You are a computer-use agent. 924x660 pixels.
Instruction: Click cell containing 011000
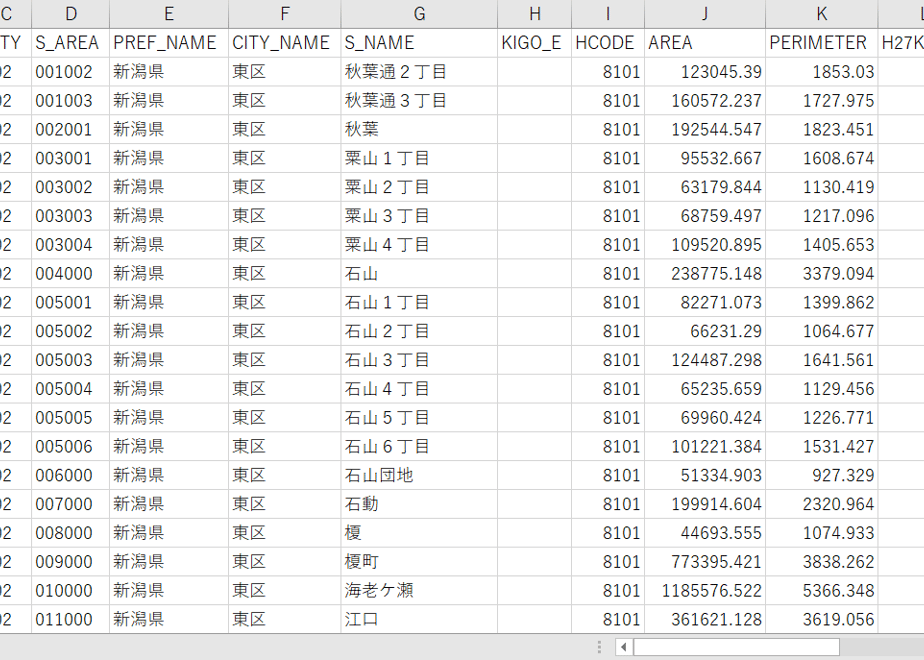coord(71,620)
